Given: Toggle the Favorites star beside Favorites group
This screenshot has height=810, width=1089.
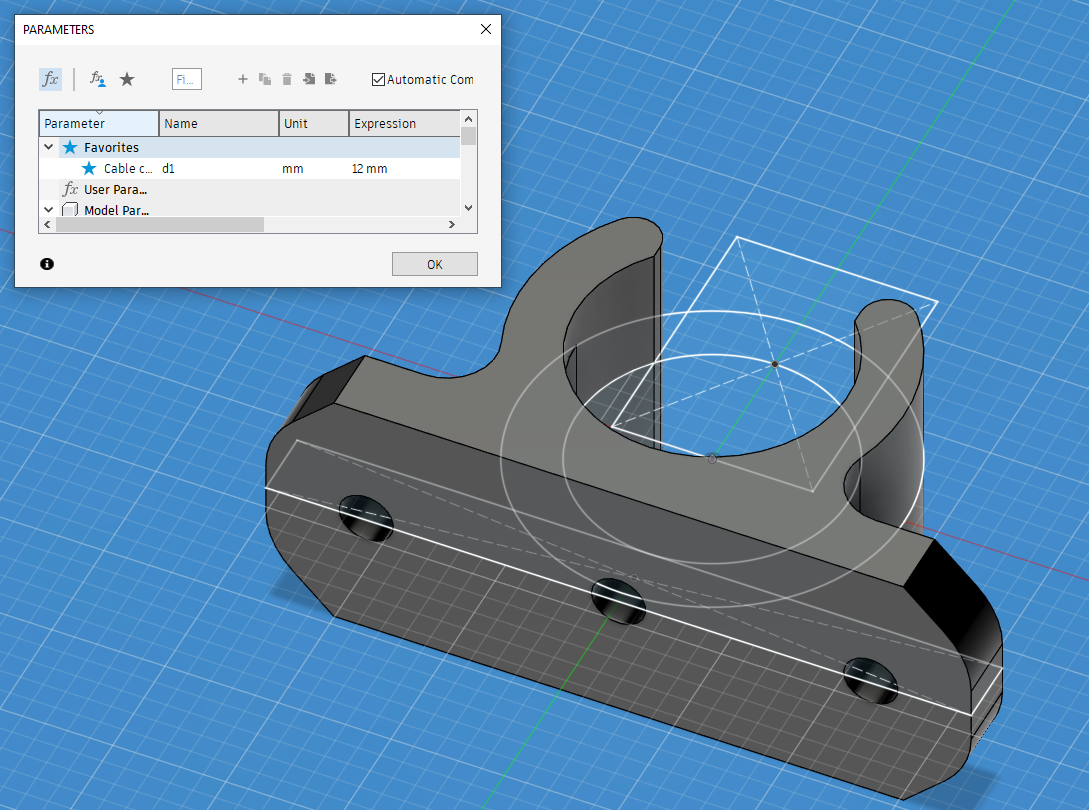Looking at the screenshot, I should (71, 147).
